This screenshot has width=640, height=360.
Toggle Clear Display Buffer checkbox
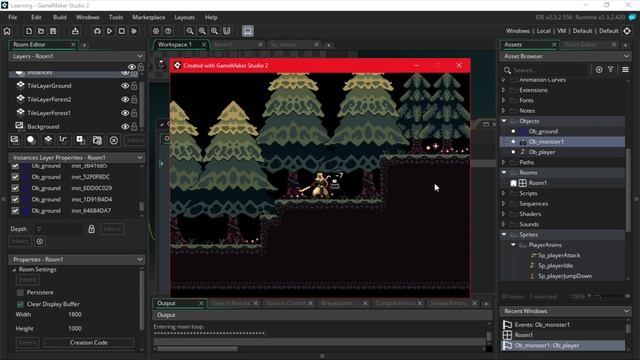pyautogui.click(x=20, y=304)
